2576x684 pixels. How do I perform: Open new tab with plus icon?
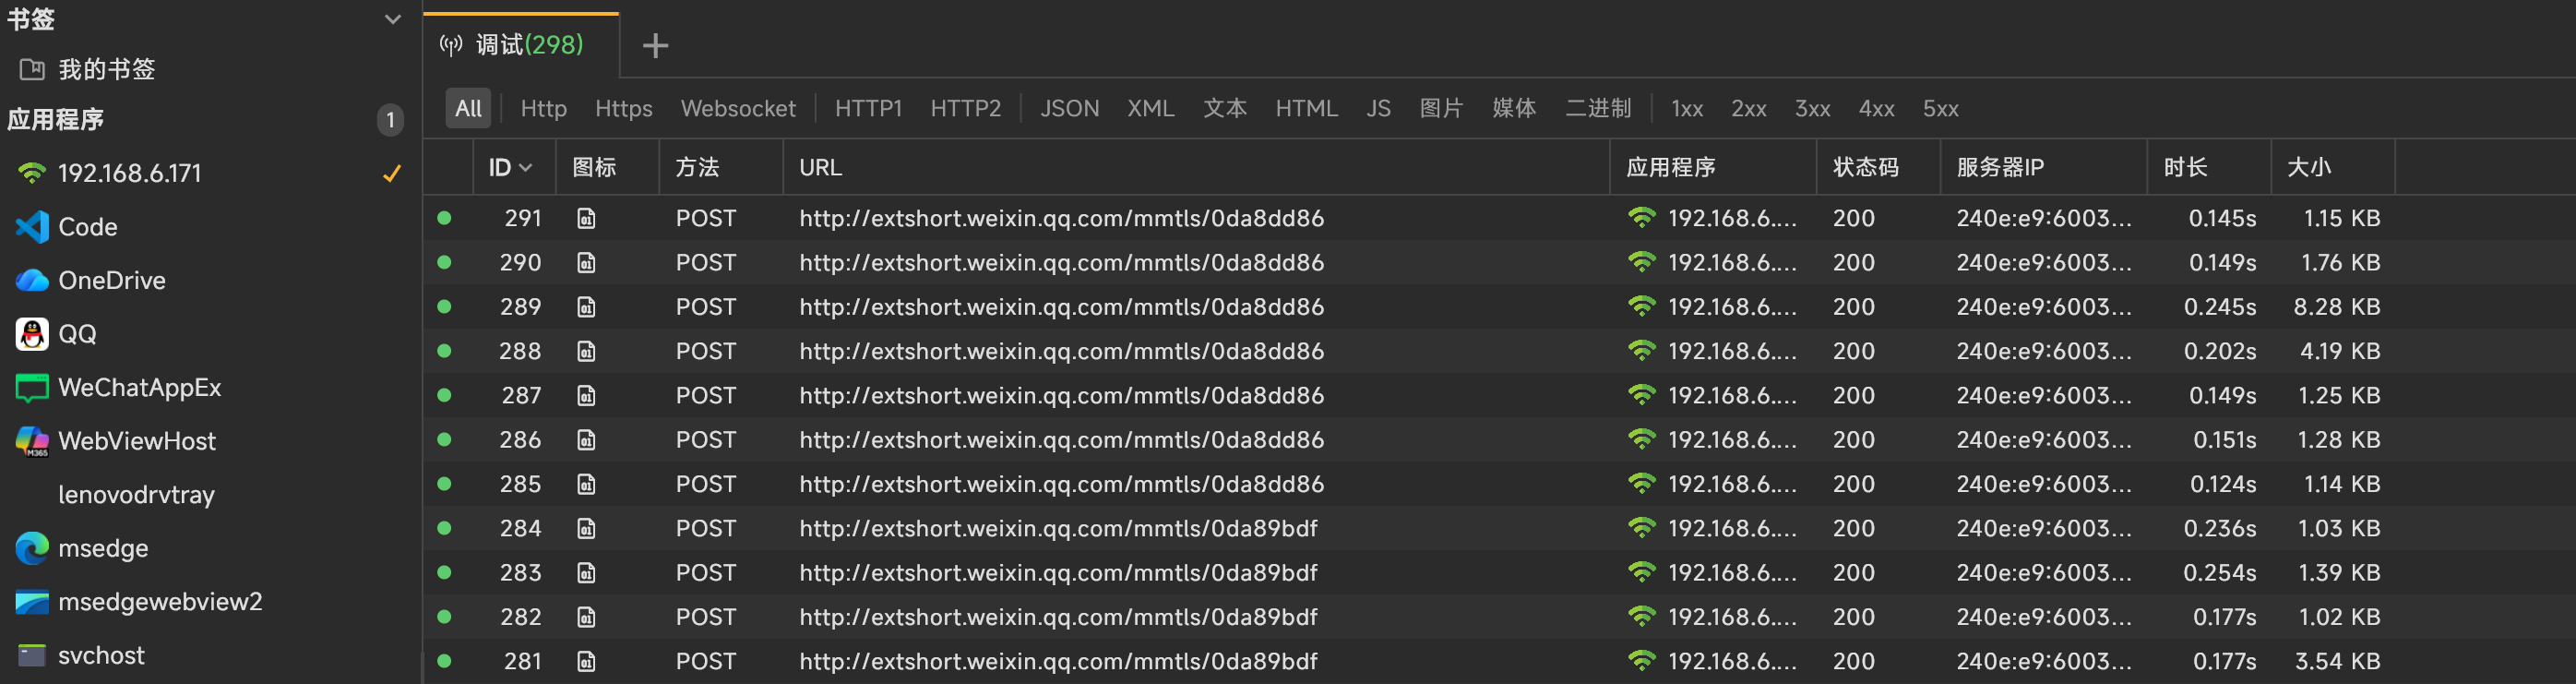[655, 45]
